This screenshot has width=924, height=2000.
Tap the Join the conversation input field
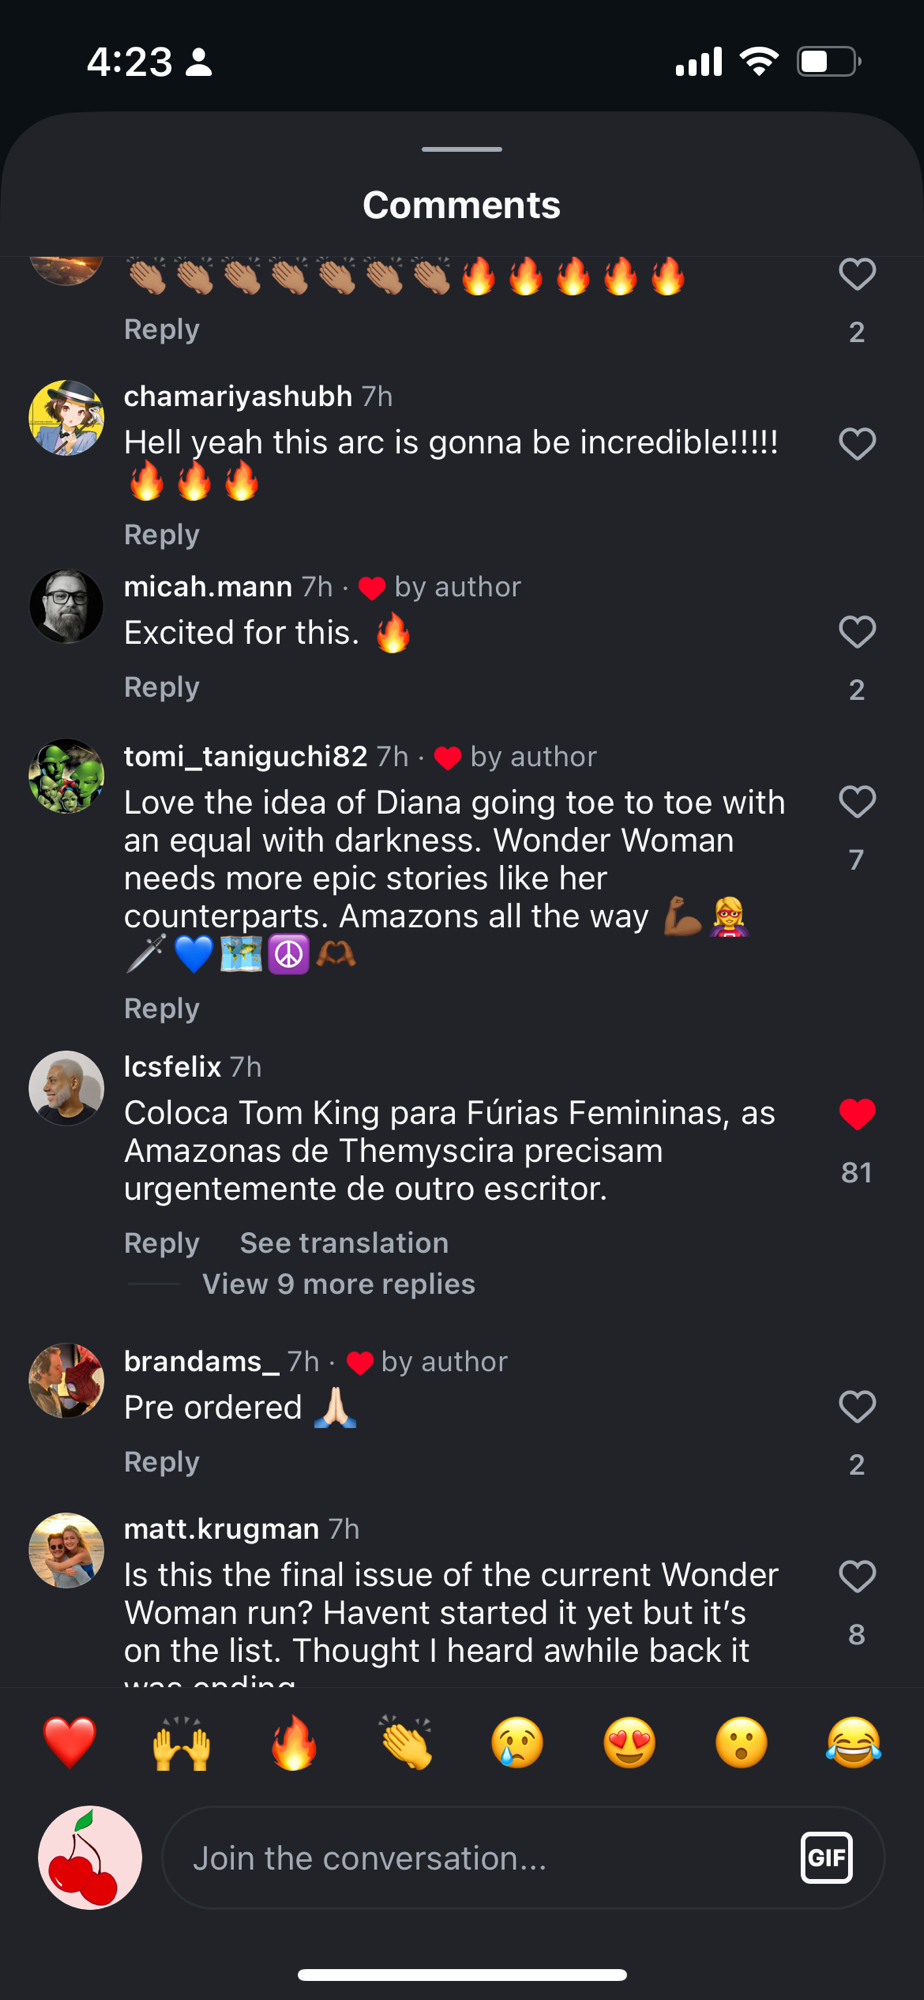(x=480, y=1858)
